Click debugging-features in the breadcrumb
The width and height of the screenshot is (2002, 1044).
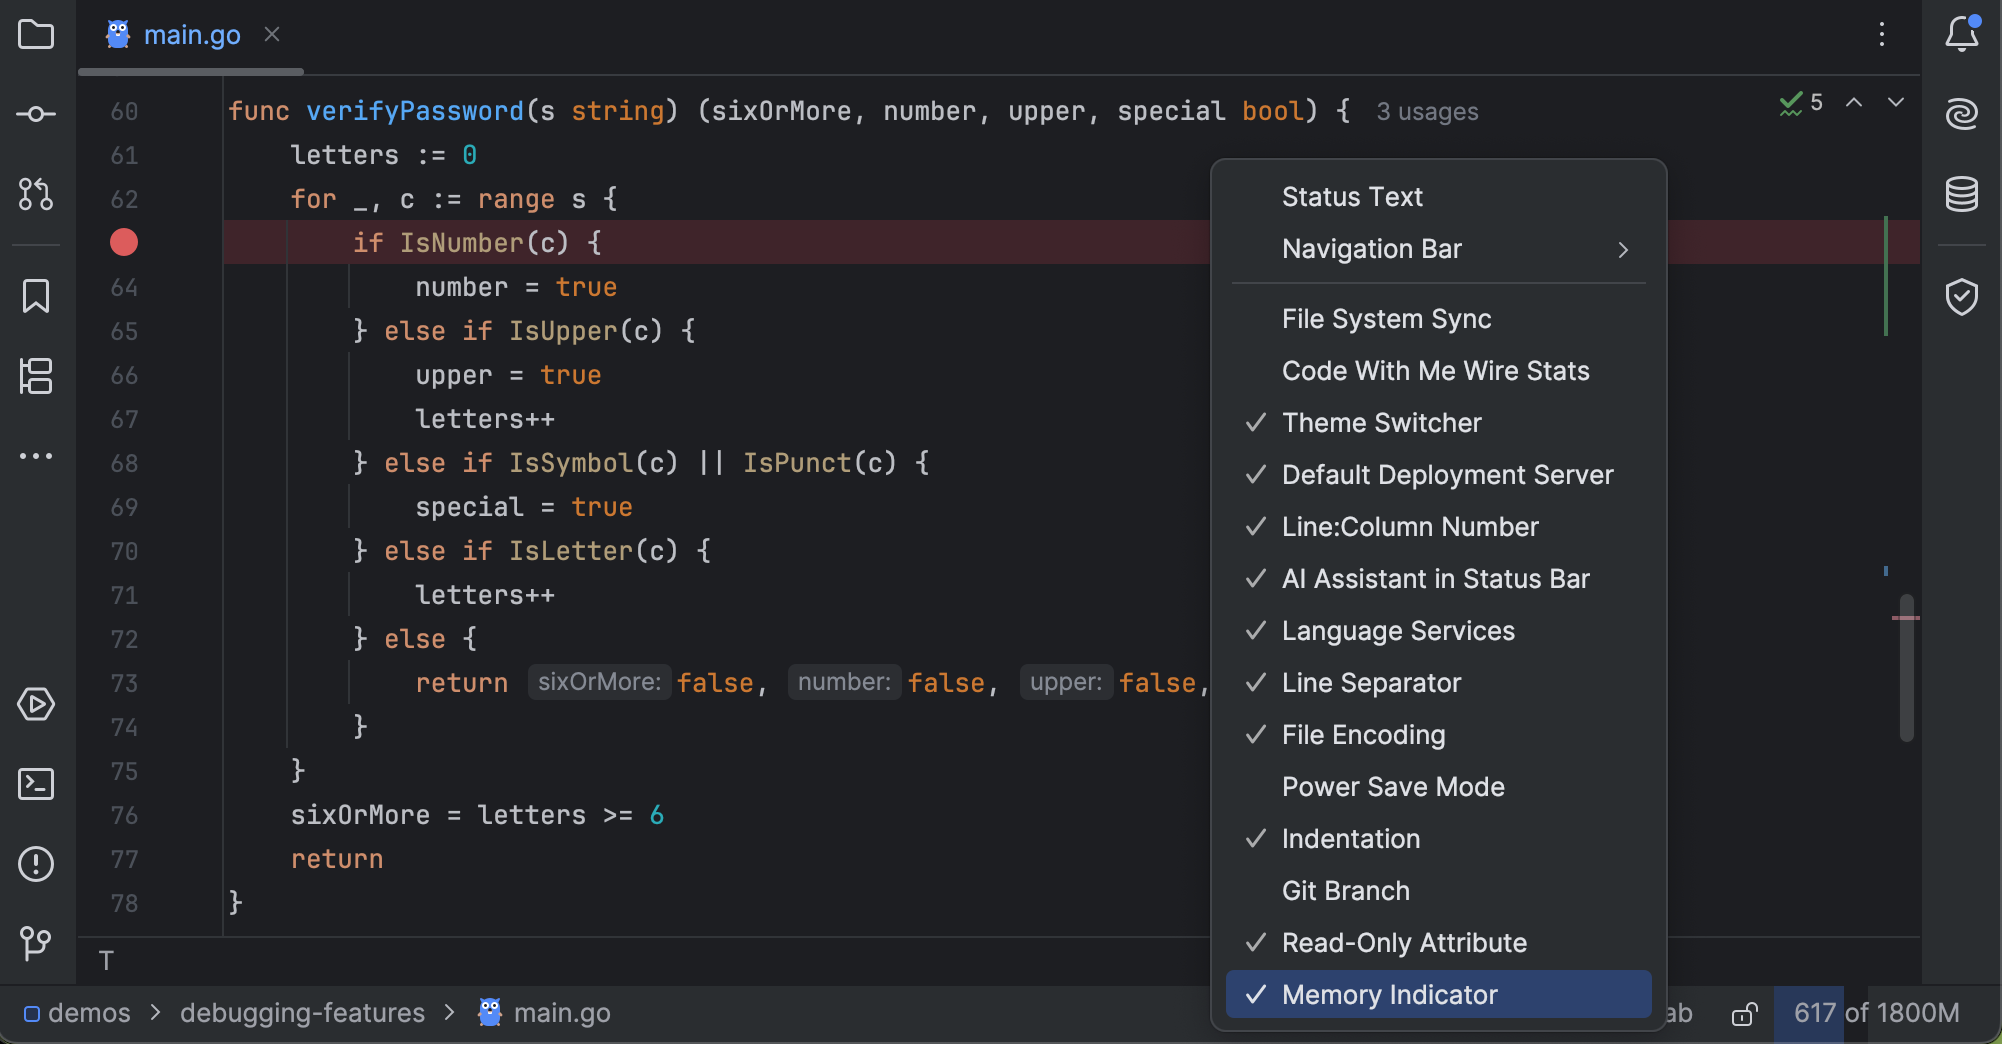pyautogui.click(x=302, y=1013)
